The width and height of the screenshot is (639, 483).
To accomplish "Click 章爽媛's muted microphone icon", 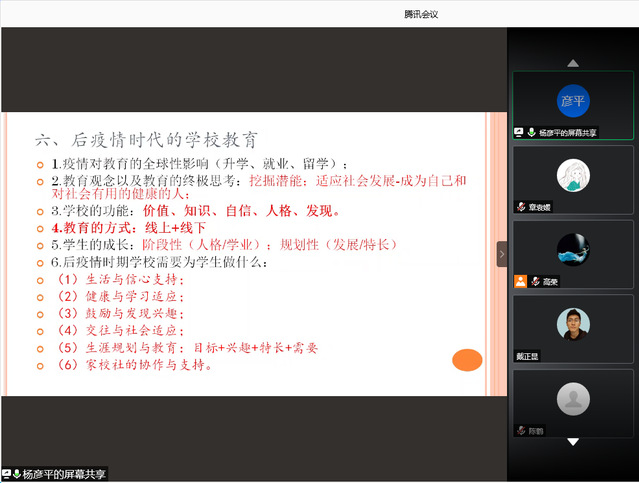I will click(x=521, y=207).
